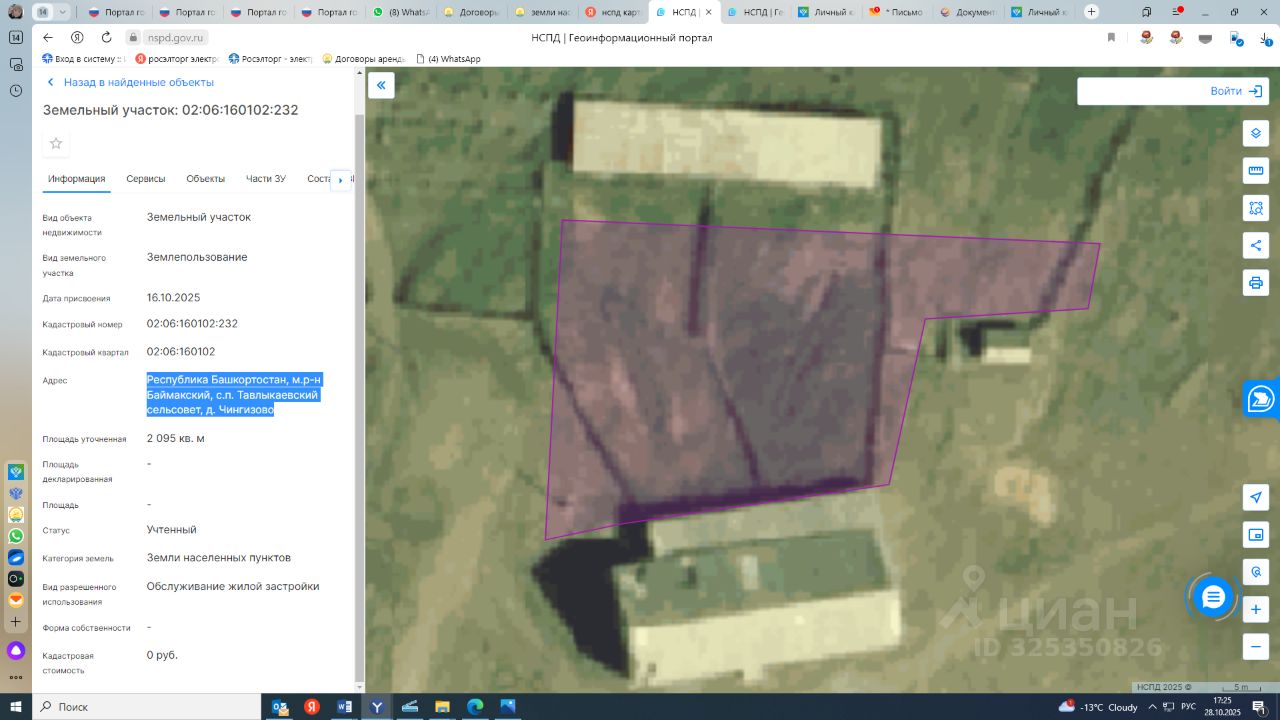The image size is (1280, 720).
Task: Open Вход в систему bookmark
Action: click(x=82, y=59)
